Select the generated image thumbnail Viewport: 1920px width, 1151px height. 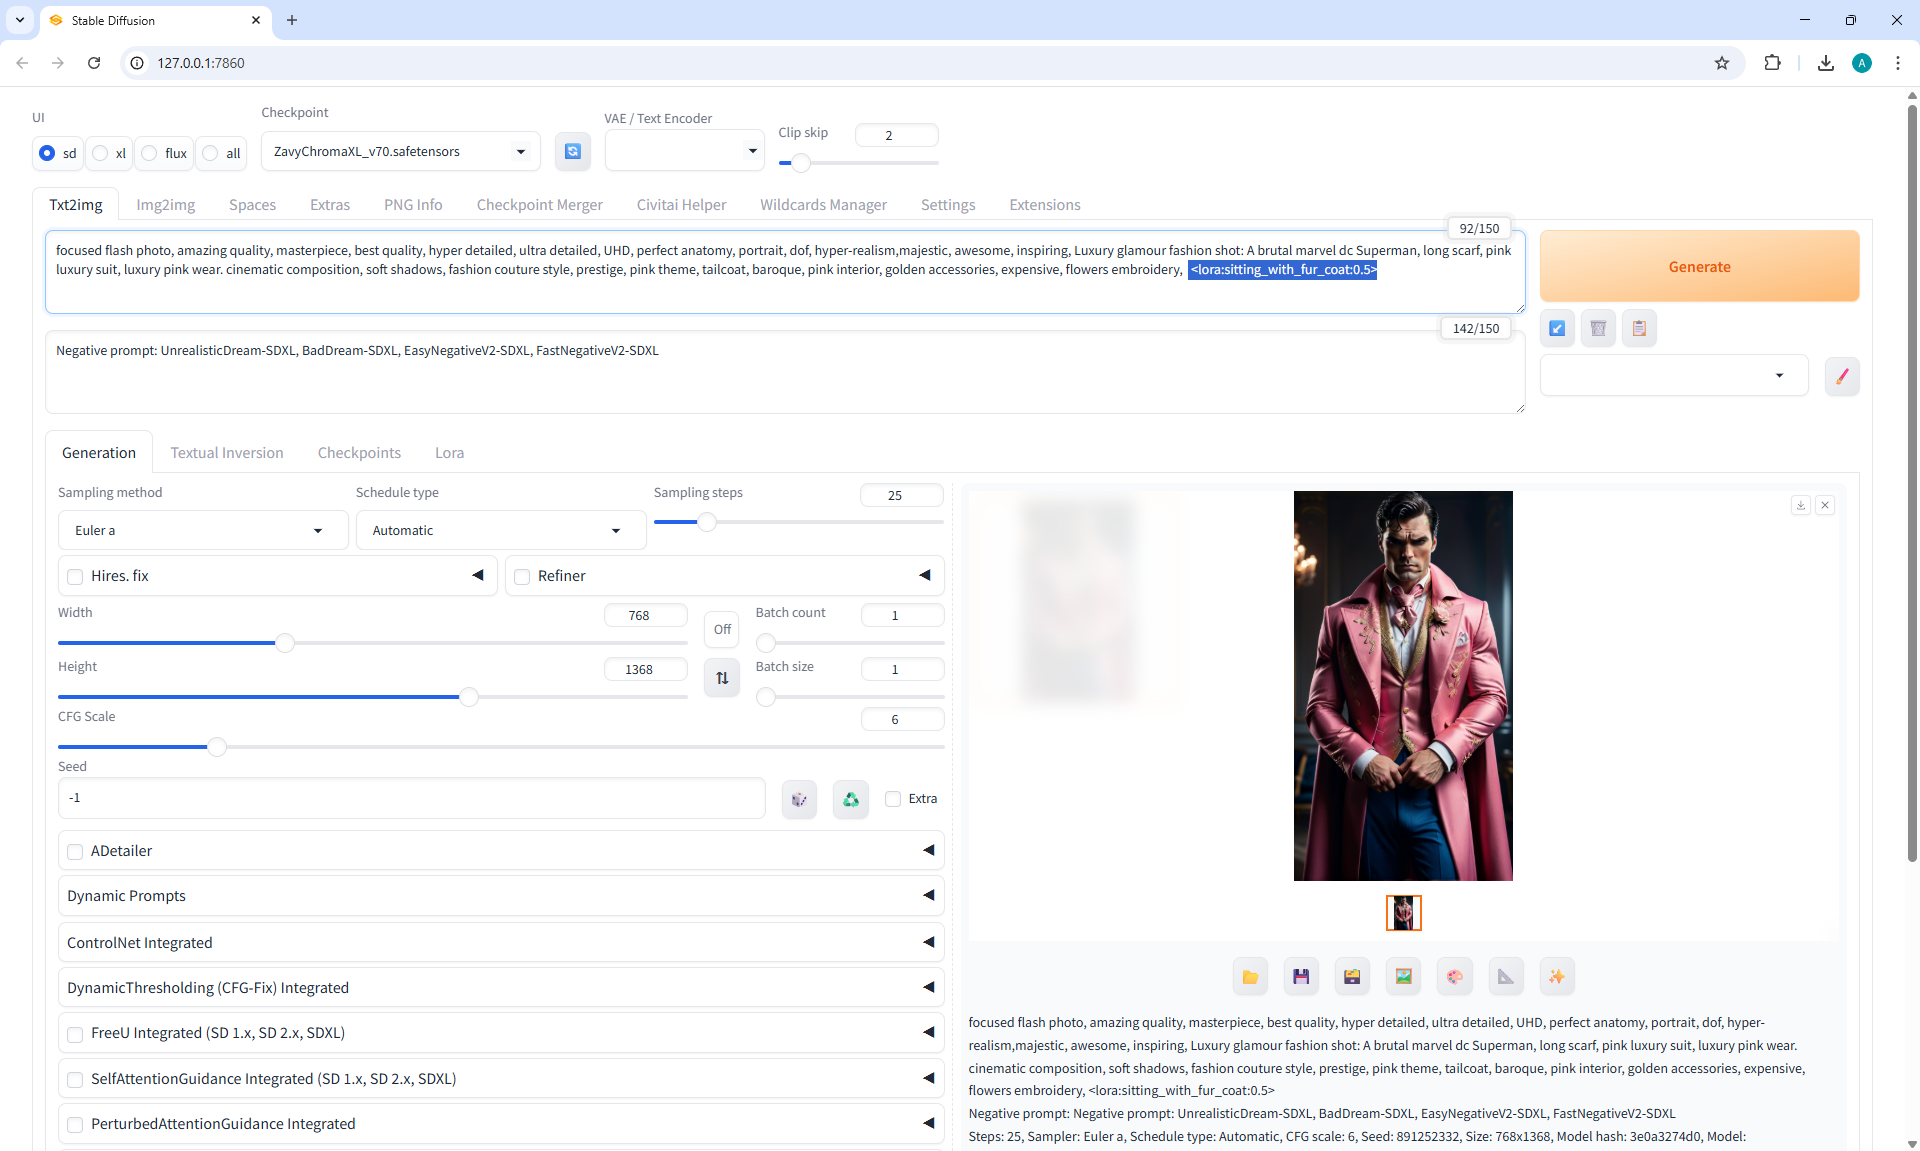point(1403,912)
